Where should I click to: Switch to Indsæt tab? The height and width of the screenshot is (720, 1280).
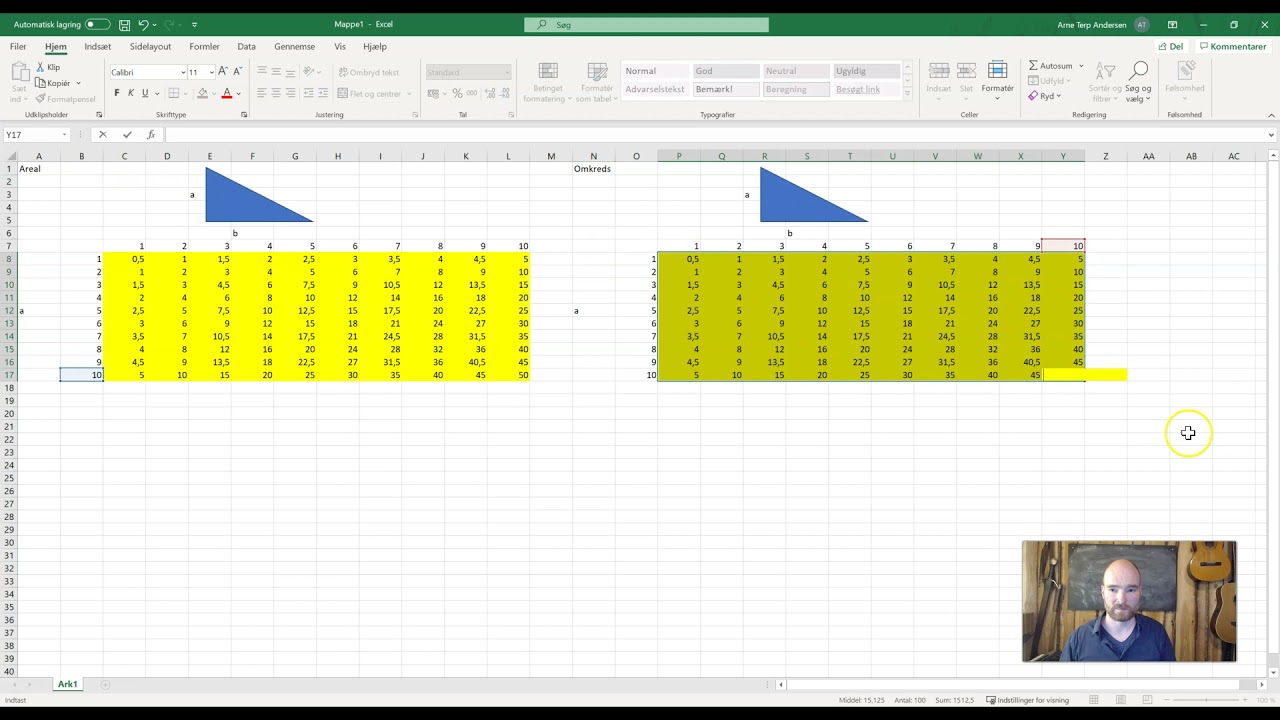(98, 46)
